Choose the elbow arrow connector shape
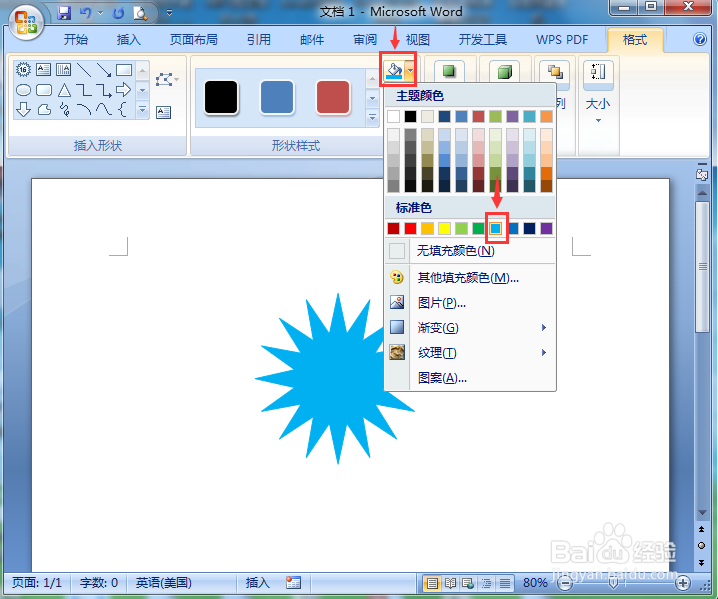The height and width of the screenshot is (599, 718). coord(103,90)
